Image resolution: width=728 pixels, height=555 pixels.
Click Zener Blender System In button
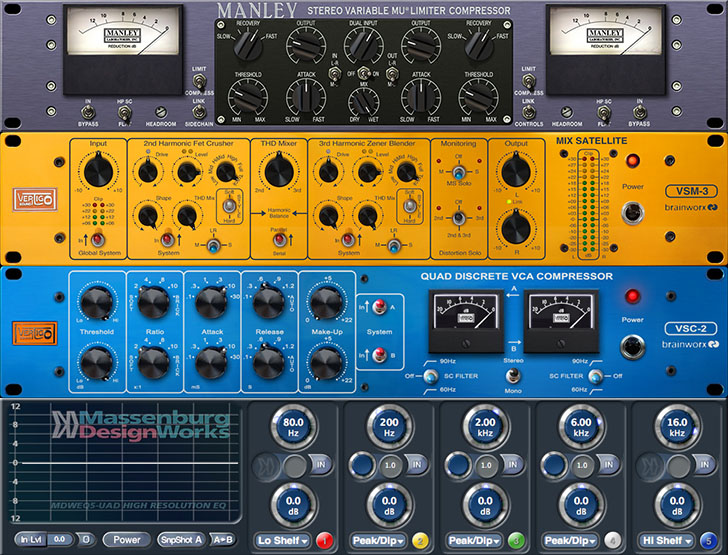point(347,239)
